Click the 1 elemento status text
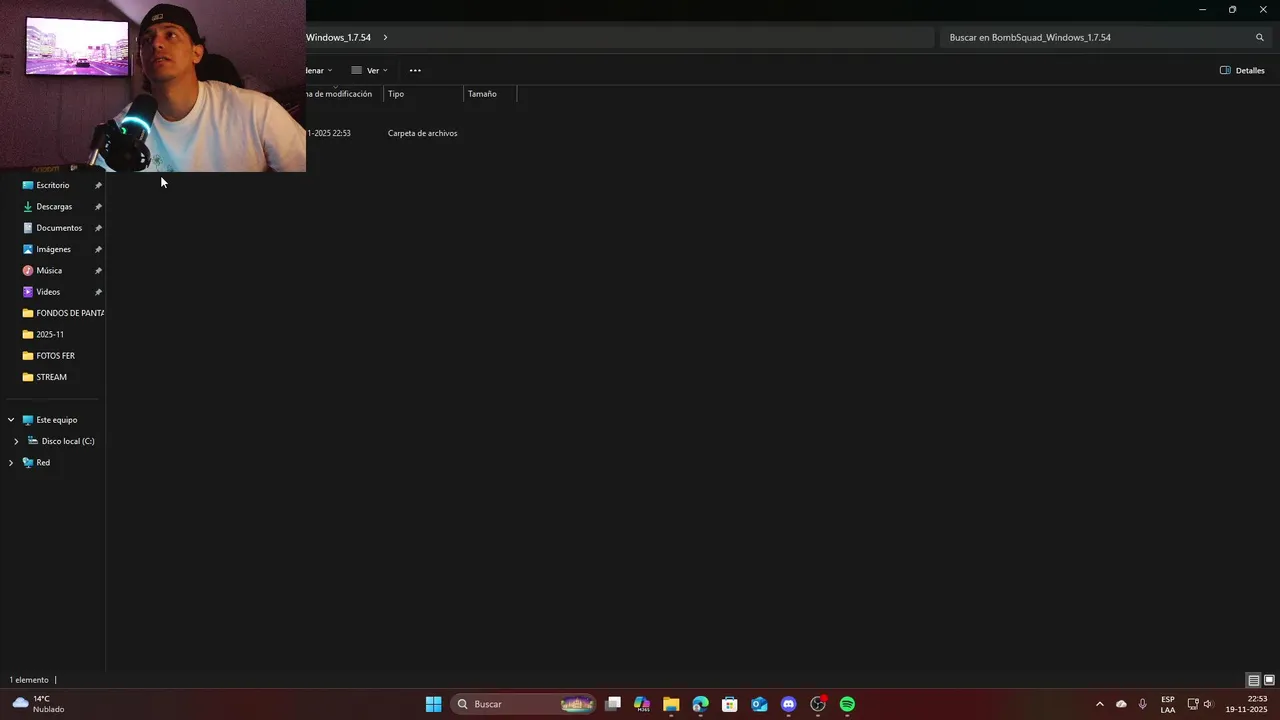Image resolution: width=1280 pixels, height=720 pixels. pyautogui.click(x=29, y=680)
